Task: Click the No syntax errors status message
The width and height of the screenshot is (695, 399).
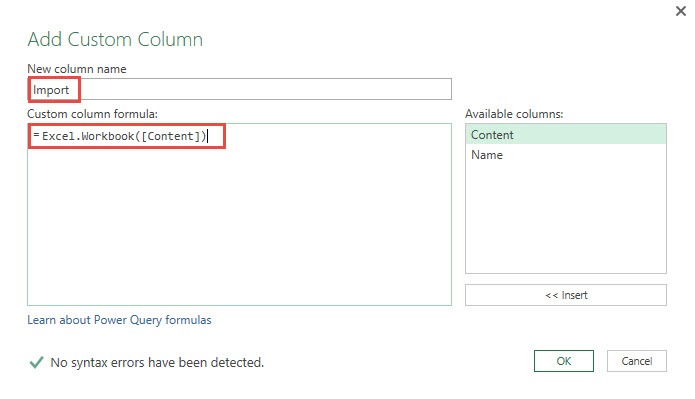Action: click(x=157, y=363)
